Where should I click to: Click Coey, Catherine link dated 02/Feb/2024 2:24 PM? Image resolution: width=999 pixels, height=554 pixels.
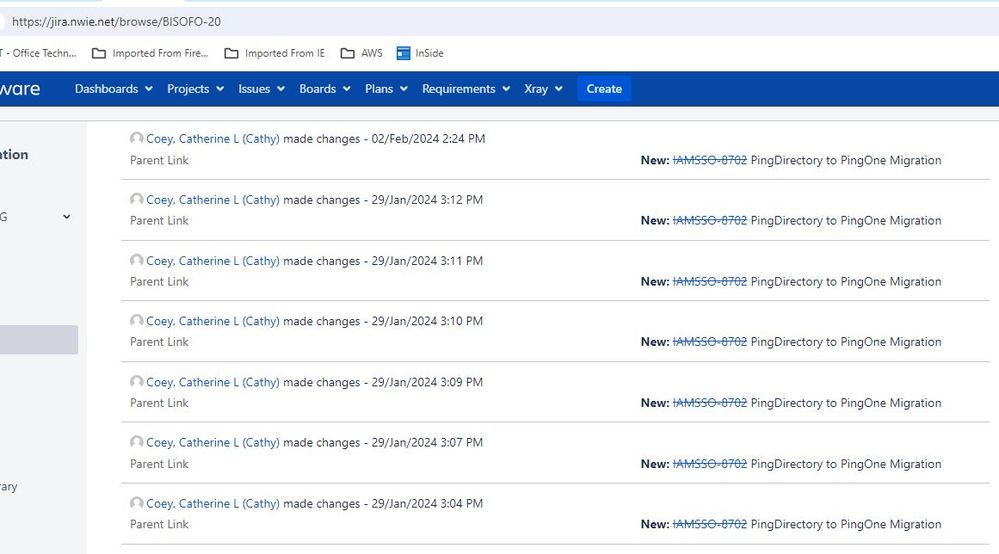coord(213,139)
